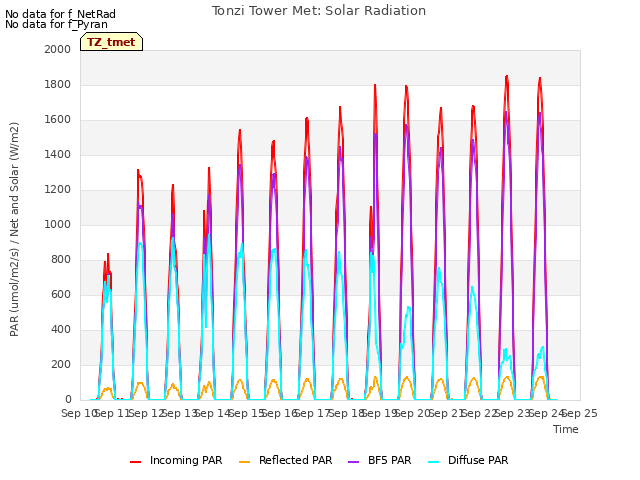Image resolution: width=640 pixels, height=480 pixels.
Task: Click the 400 y-axis tick label
Action: 61,329
